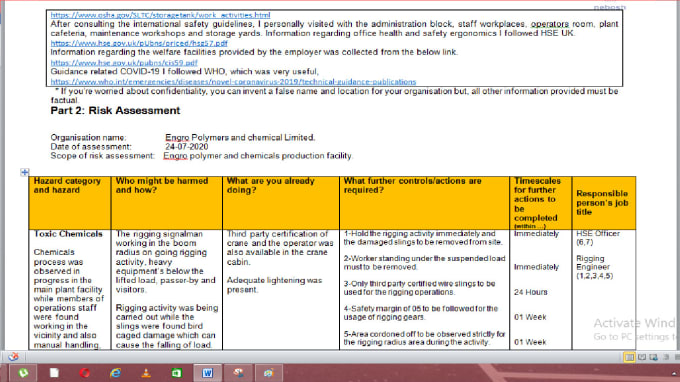Click the 'Who might be harmed and how?' header

[167, 203]
